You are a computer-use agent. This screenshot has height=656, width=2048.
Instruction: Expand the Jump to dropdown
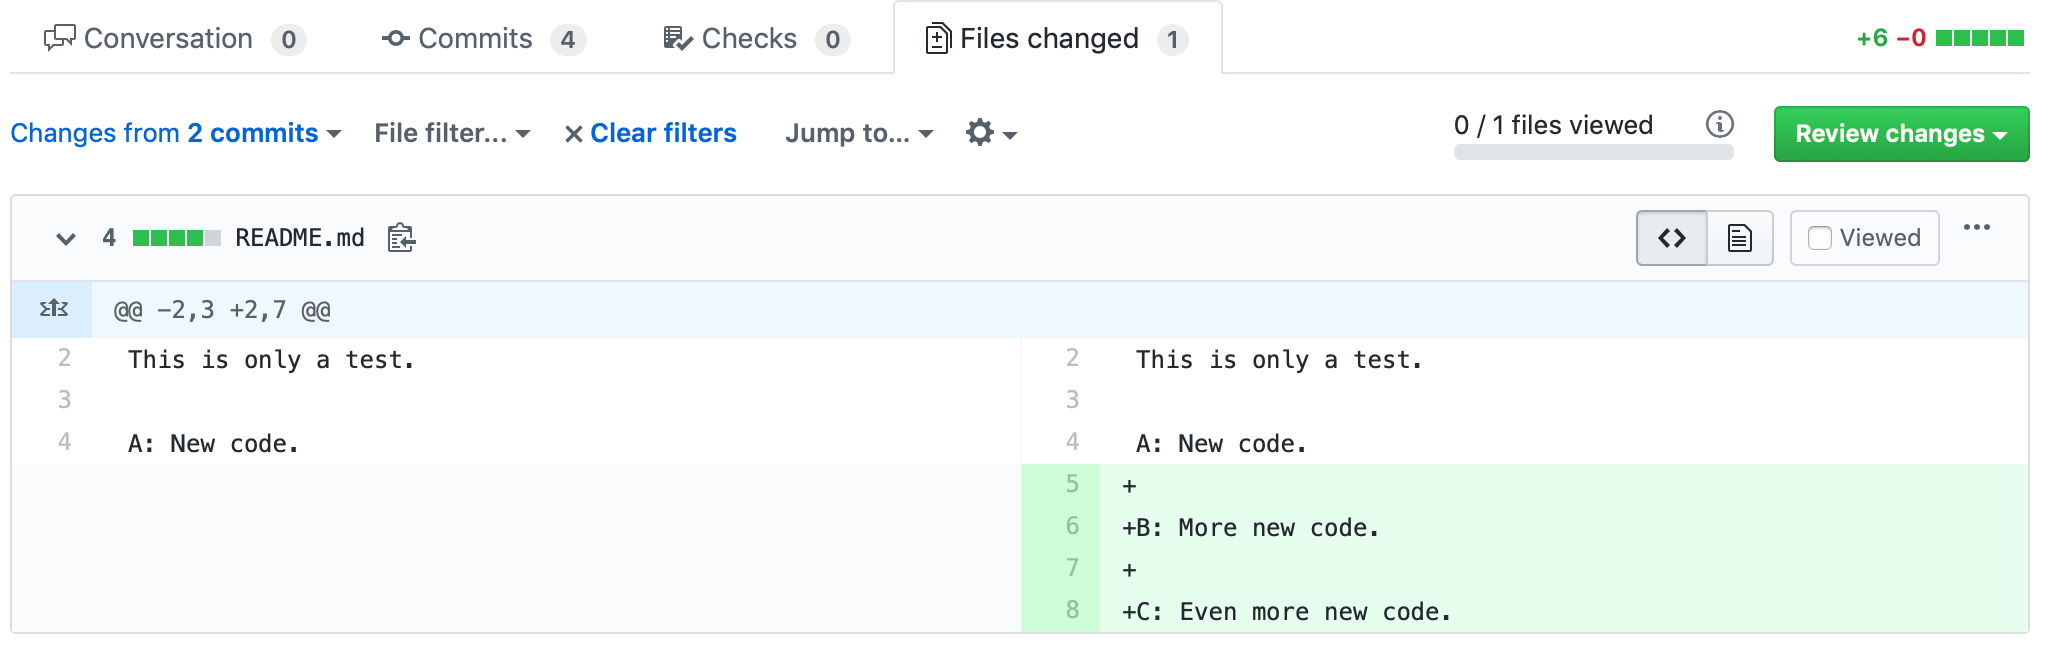pyautogui.click(x=859, y=133)
